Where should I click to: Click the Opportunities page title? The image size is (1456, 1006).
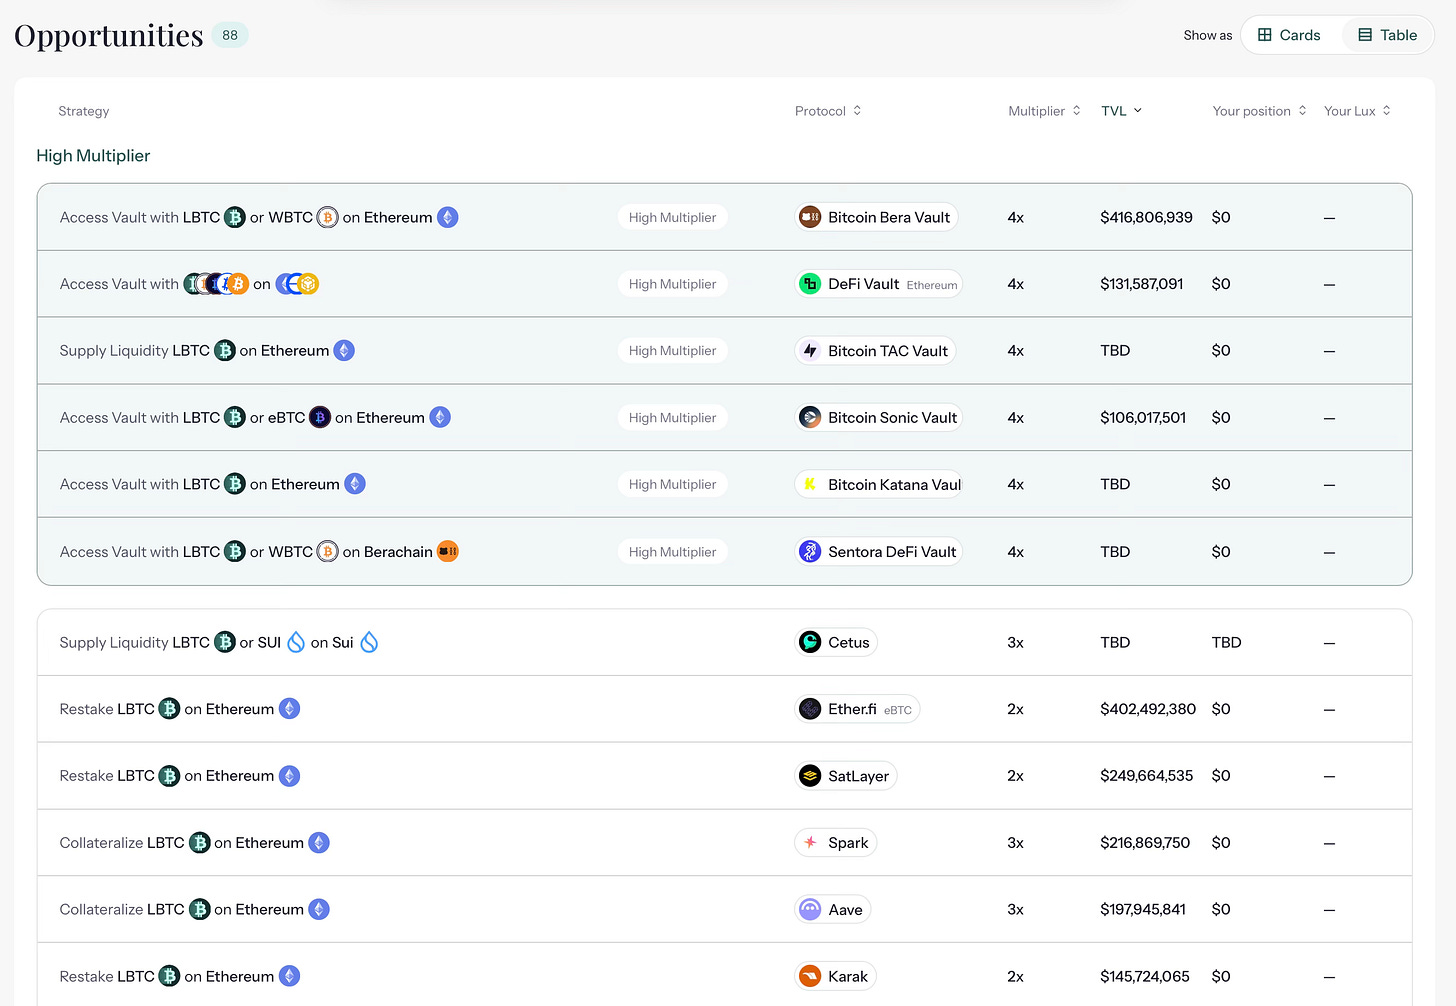[109, 35]
